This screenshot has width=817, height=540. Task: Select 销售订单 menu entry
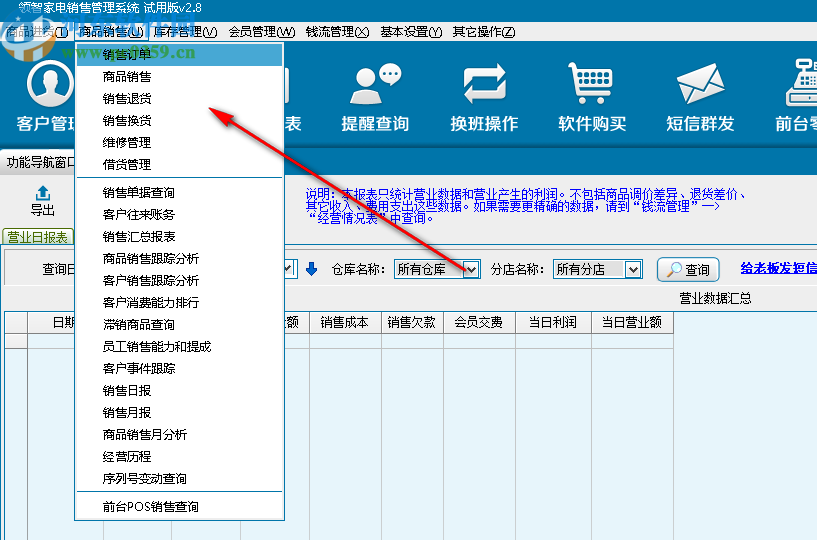click(x=179, y=55)
